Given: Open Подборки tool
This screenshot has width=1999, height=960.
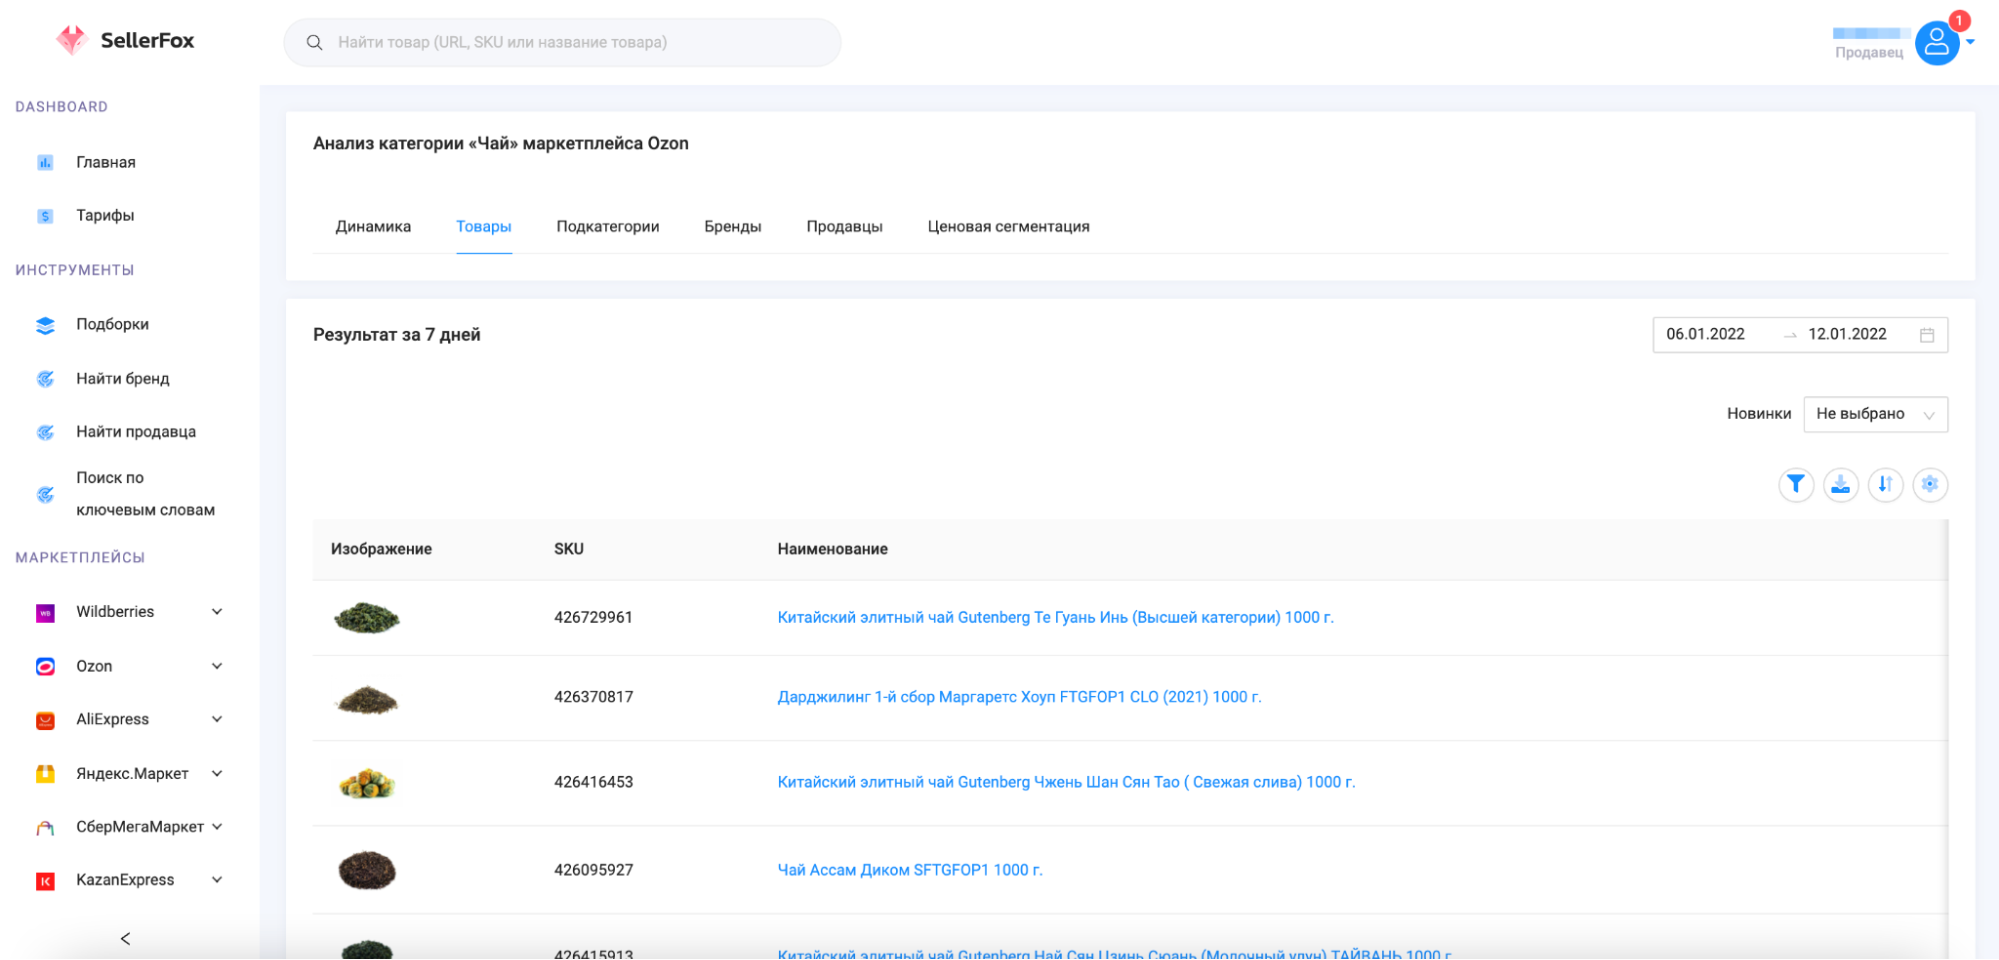Looking at the screenshot, I should [112, 324].
